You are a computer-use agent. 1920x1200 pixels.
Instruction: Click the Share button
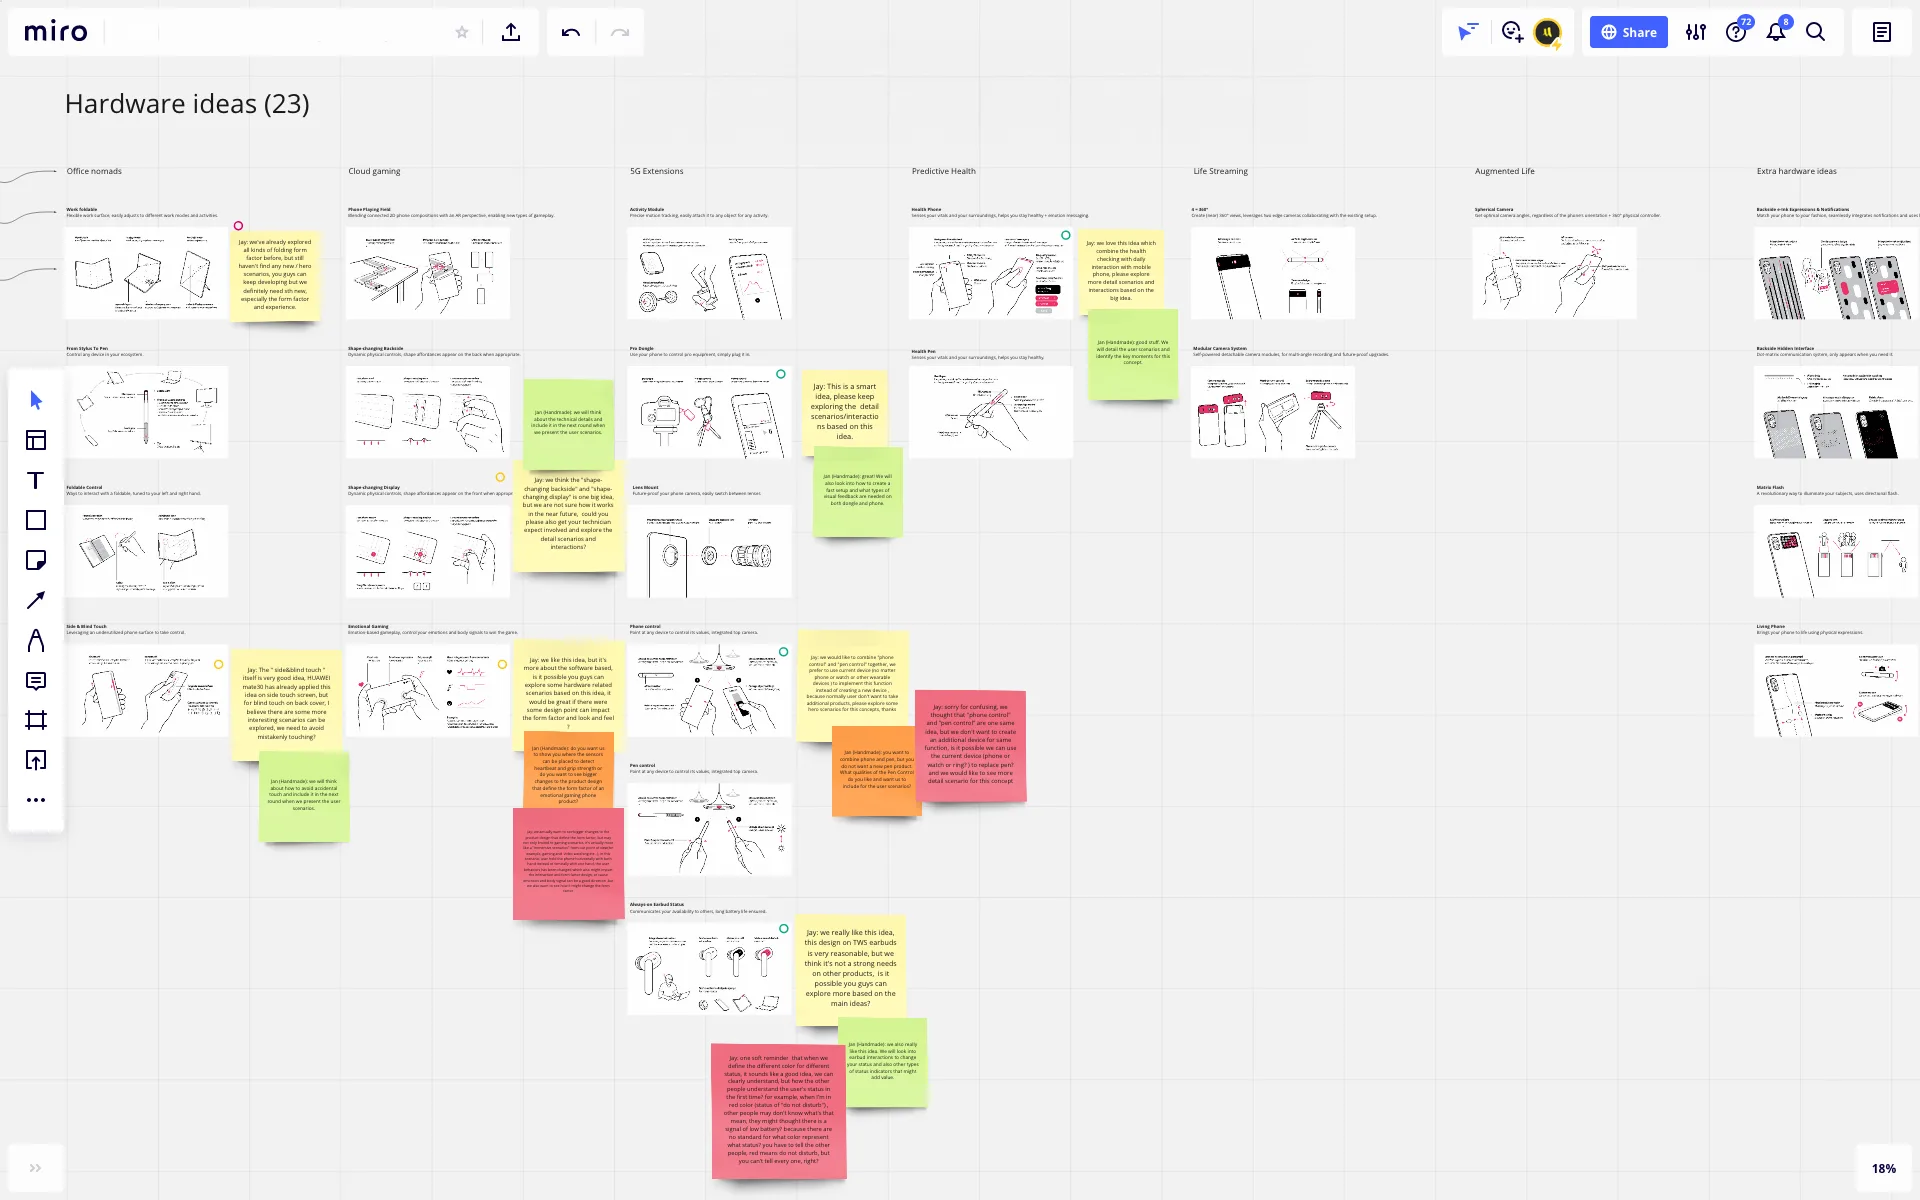click(1628, 32)
